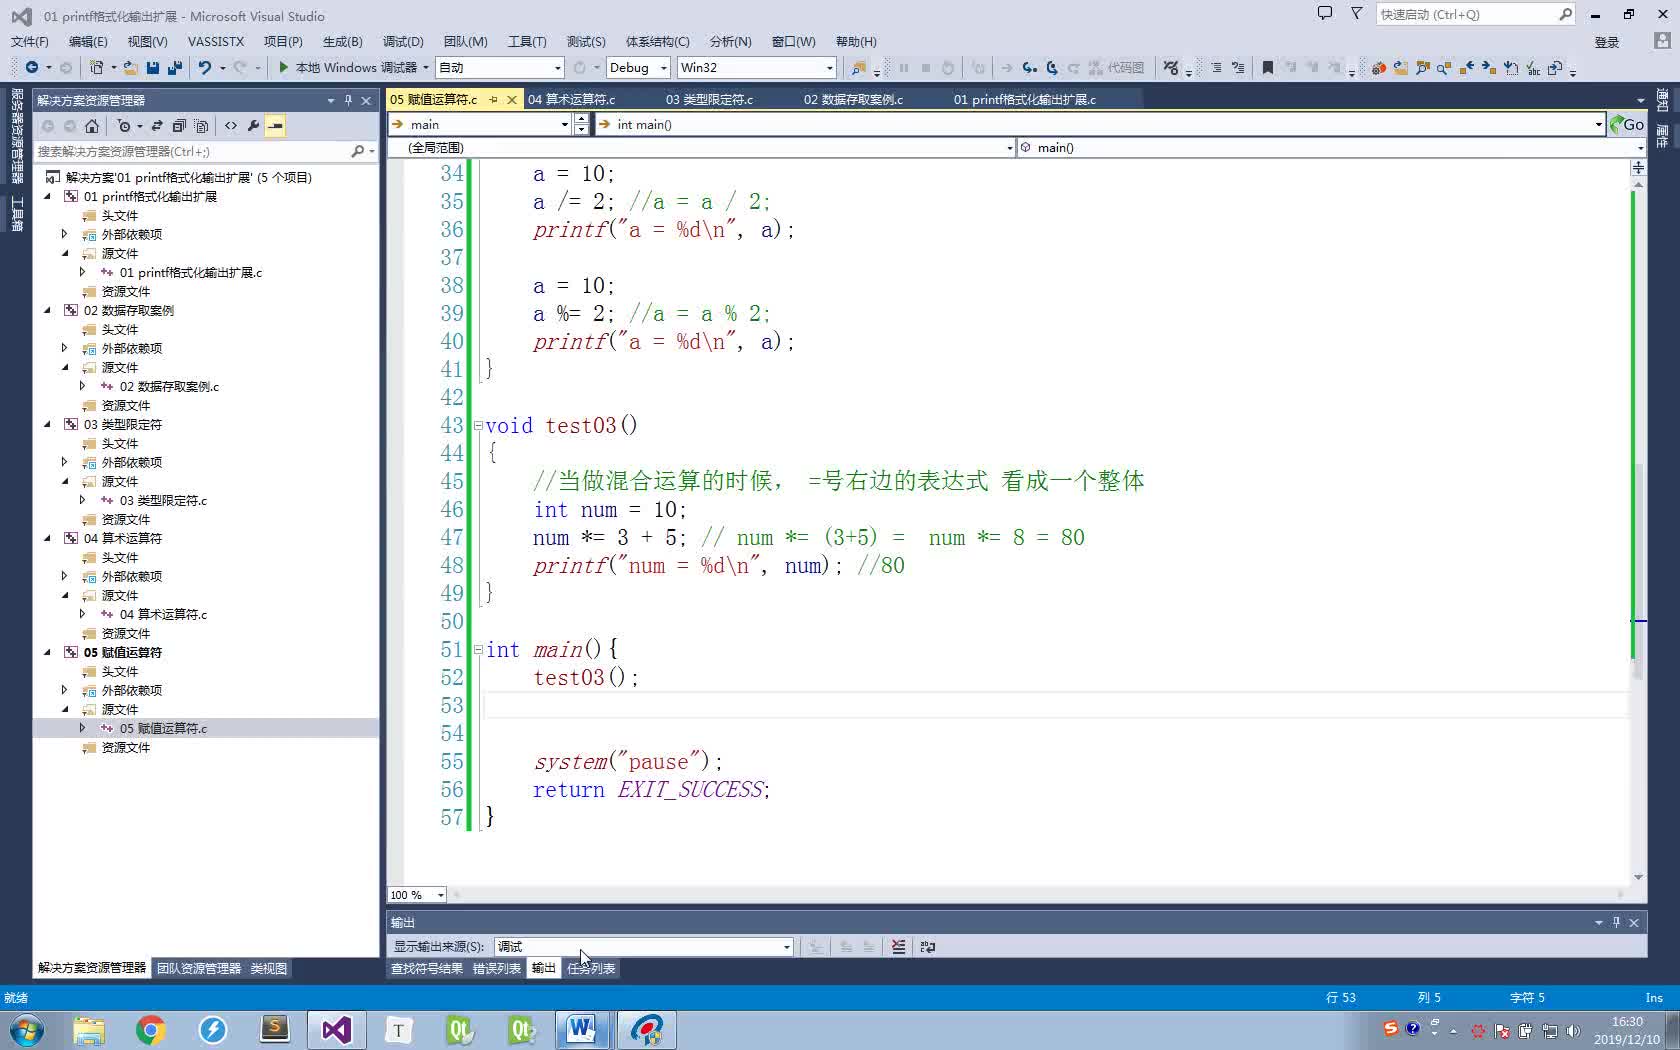Click the 代码图 code map button
The image size is (1680, 1050).
coord(1117,67)
